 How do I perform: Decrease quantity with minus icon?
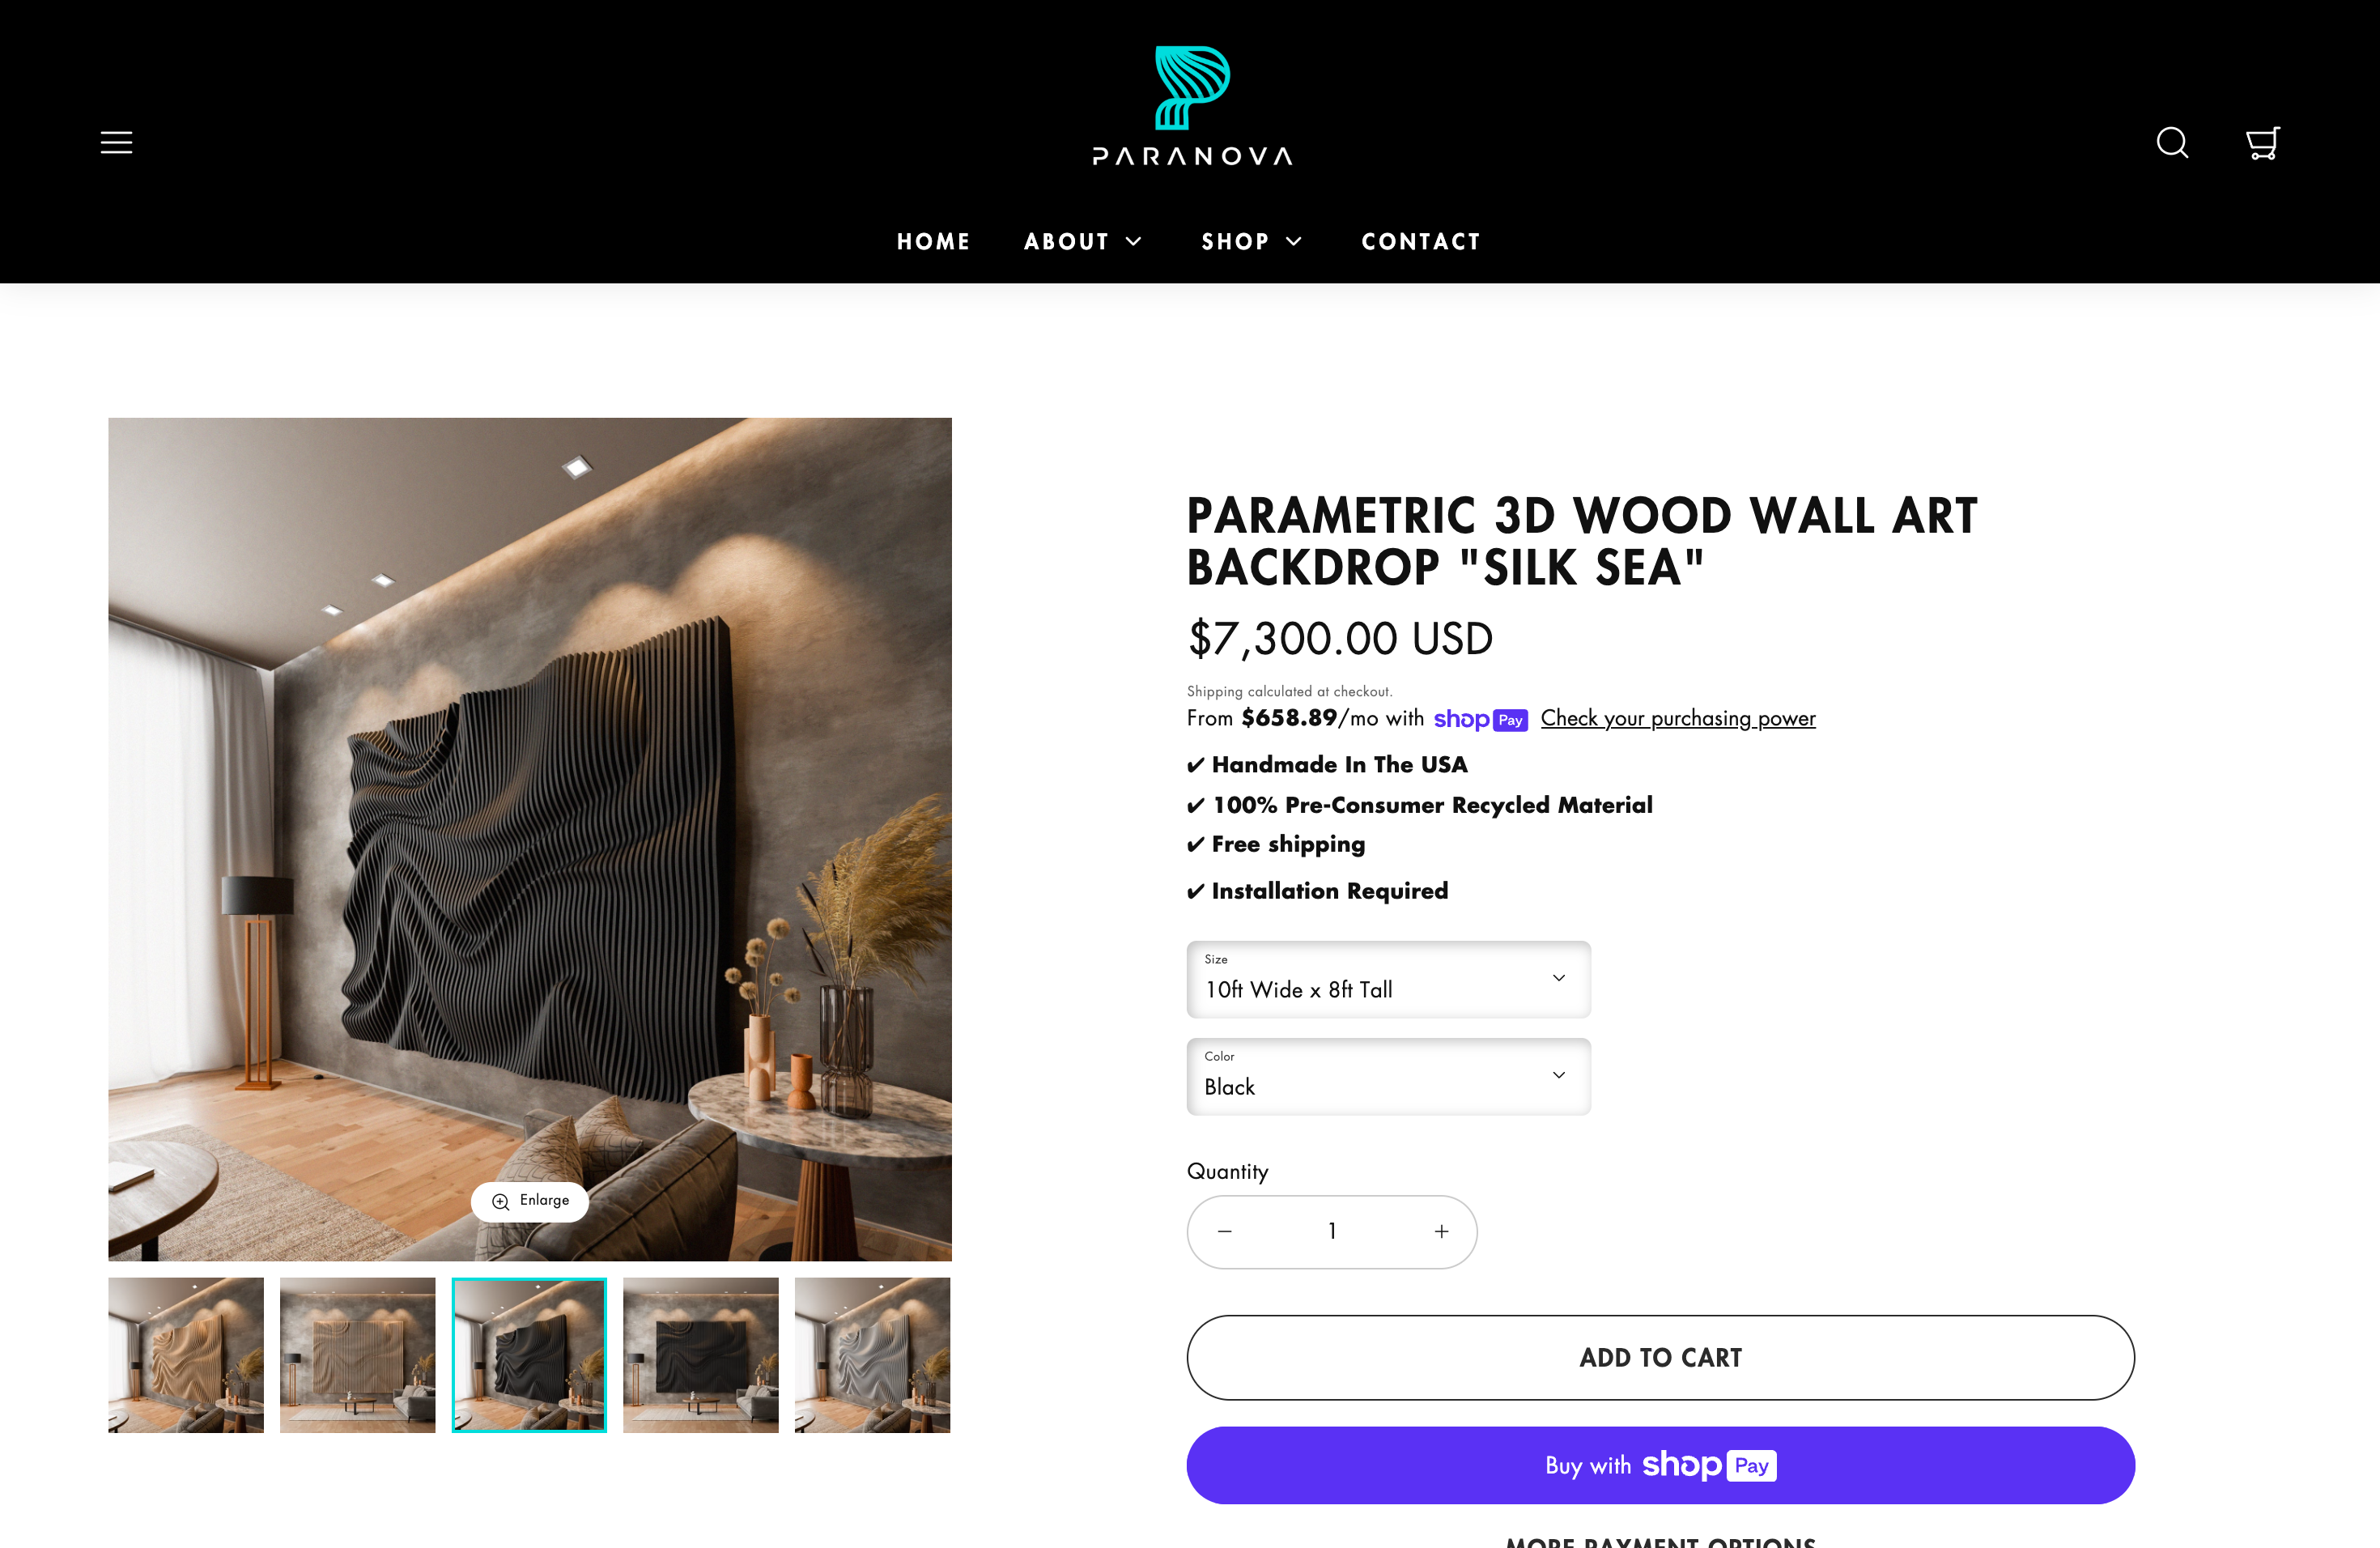(1225, 1232)
